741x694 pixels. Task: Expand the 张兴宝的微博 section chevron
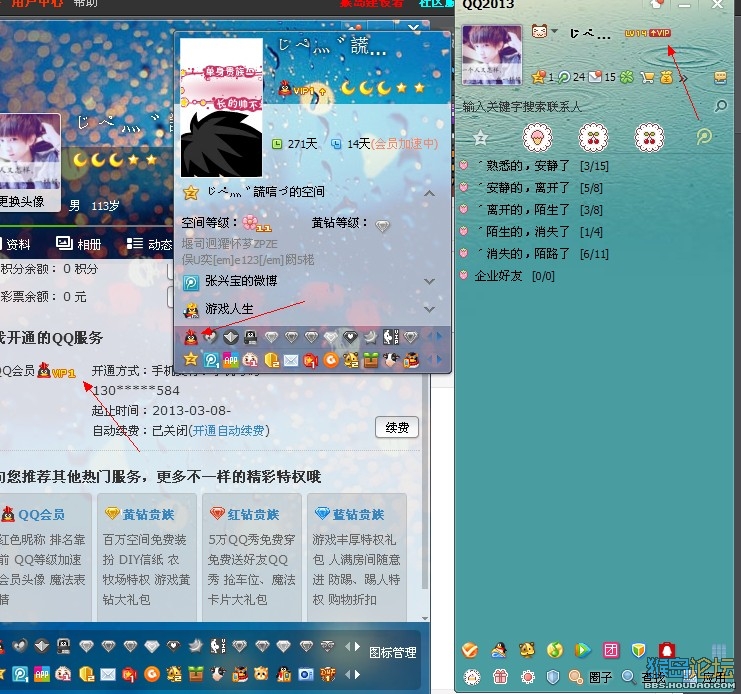click(429, 281)
